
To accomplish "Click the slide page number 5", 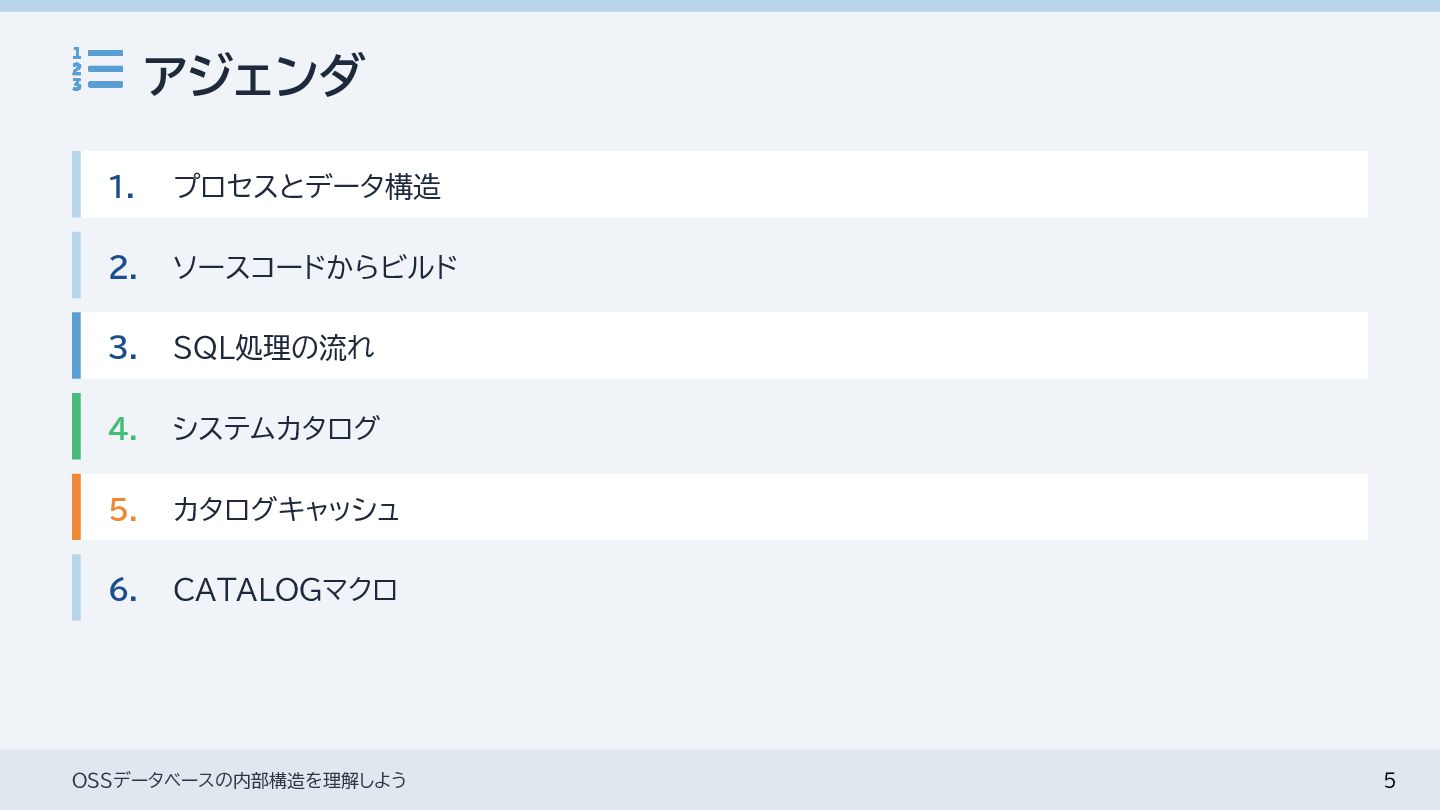I will [x=1389, y=780].
